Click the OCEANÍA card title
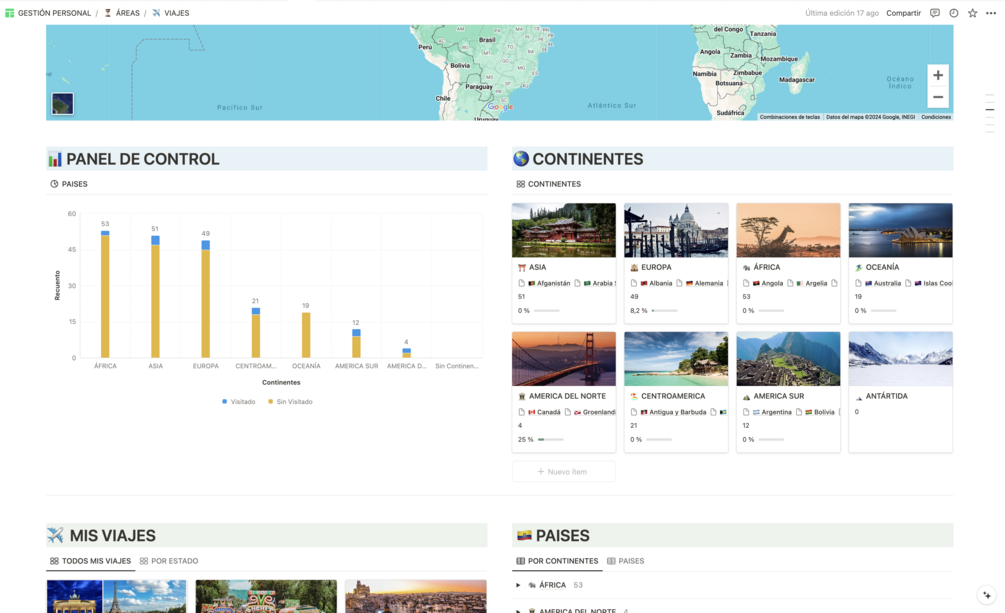 [x=882, y=267]
